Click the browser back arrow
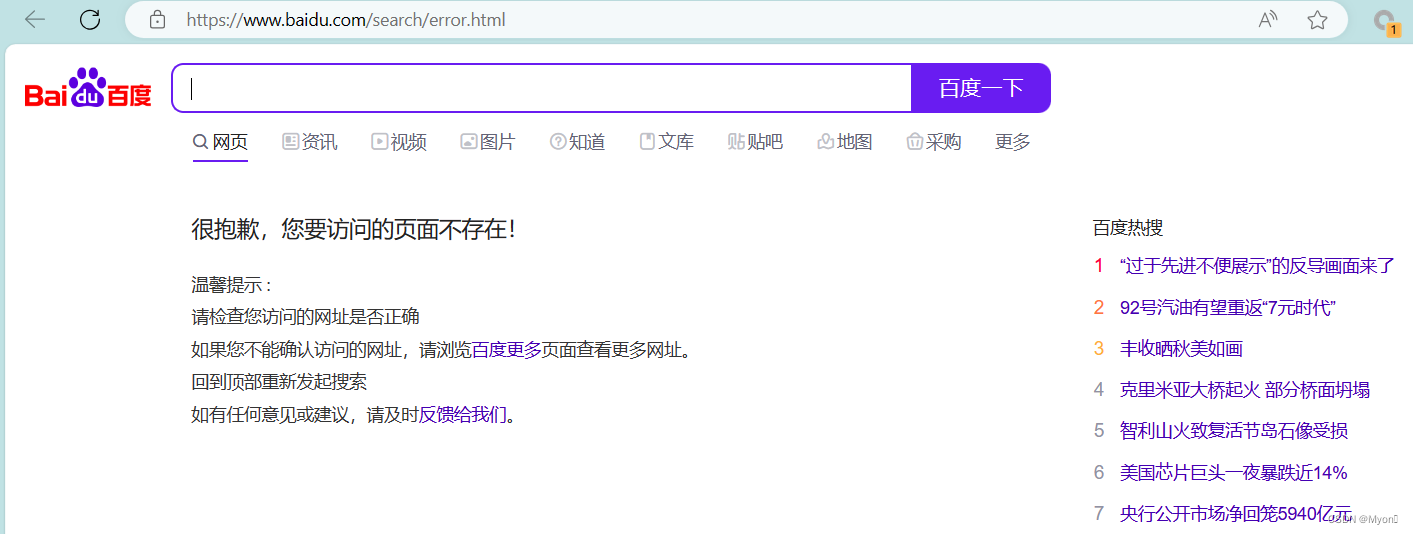This screenshot has height=534, width=1413. 35,19
